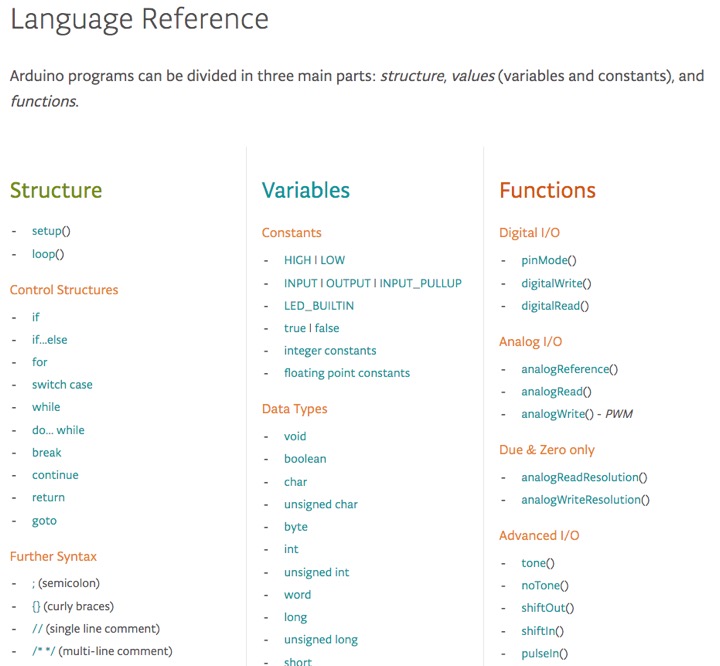Open the continue reference link

click(55, 475)
